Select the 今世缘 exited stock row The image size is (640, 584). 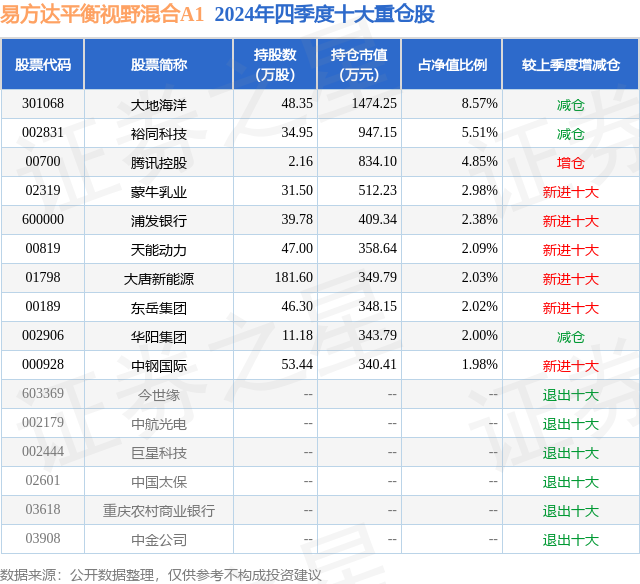320,394
